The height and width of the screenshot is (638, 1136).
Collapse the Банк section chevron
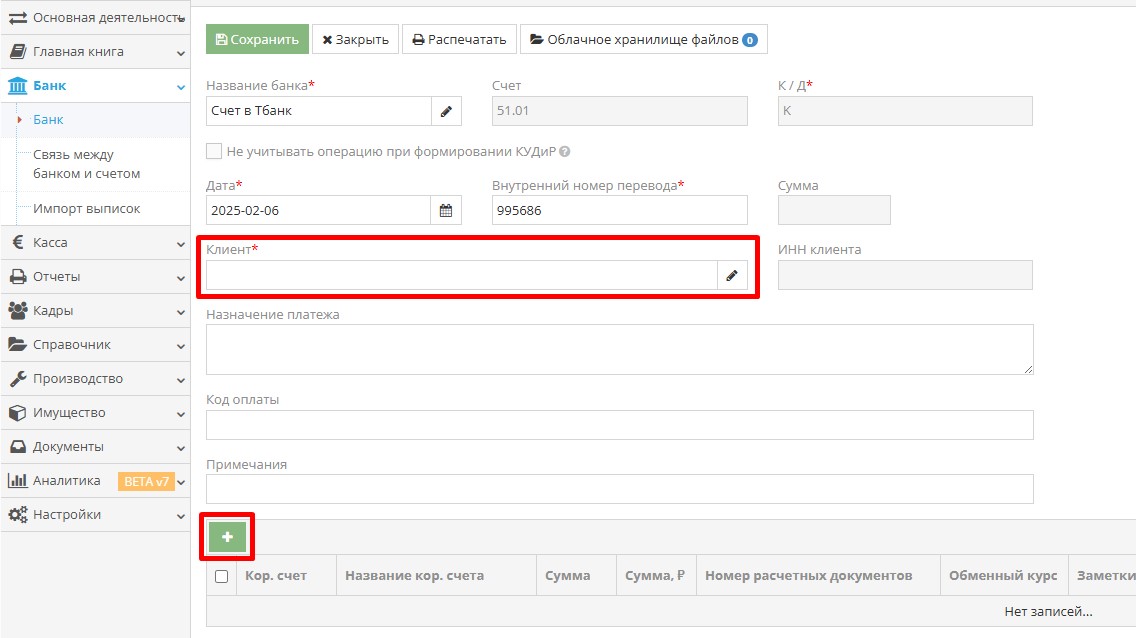(181, 87)
